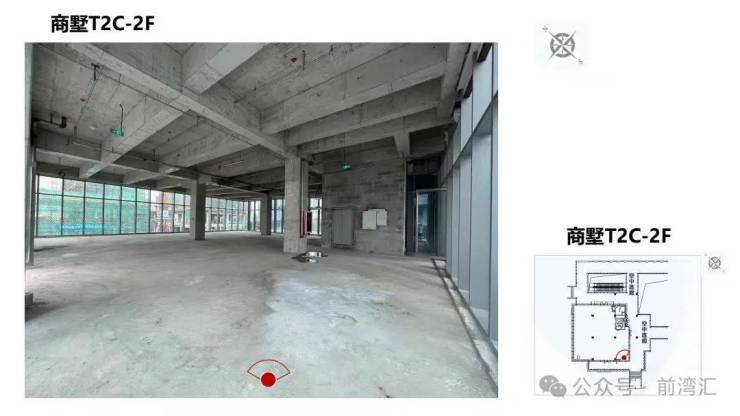740x416 pixels.
Task: Select the 商墅T2C-2F title above floor plan
Action: pos(618,236)
